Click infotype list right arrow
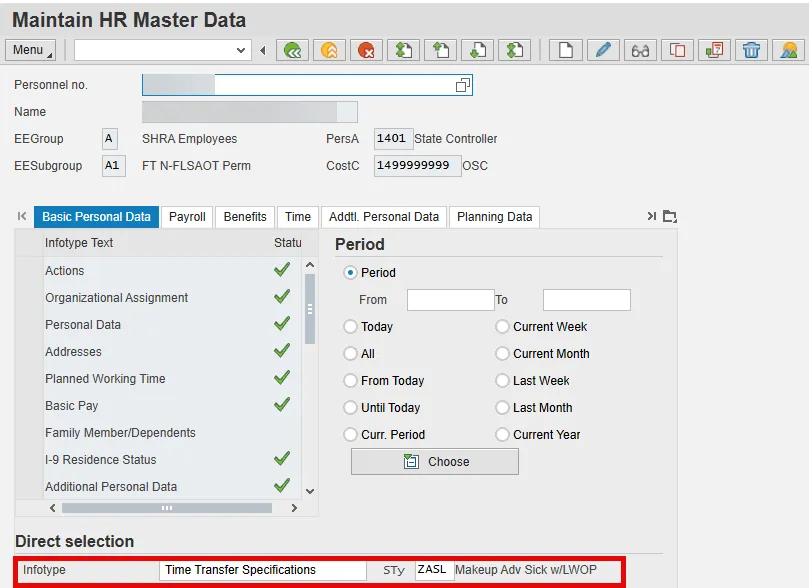Image resolution: width=809 pixels, height=588 pixels. [294, 508]
